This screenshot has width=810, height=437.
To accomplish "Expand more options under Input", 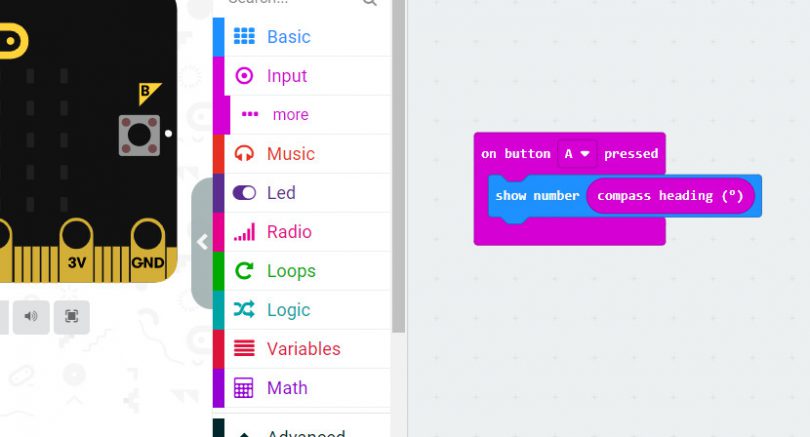I will coord(290,115).
